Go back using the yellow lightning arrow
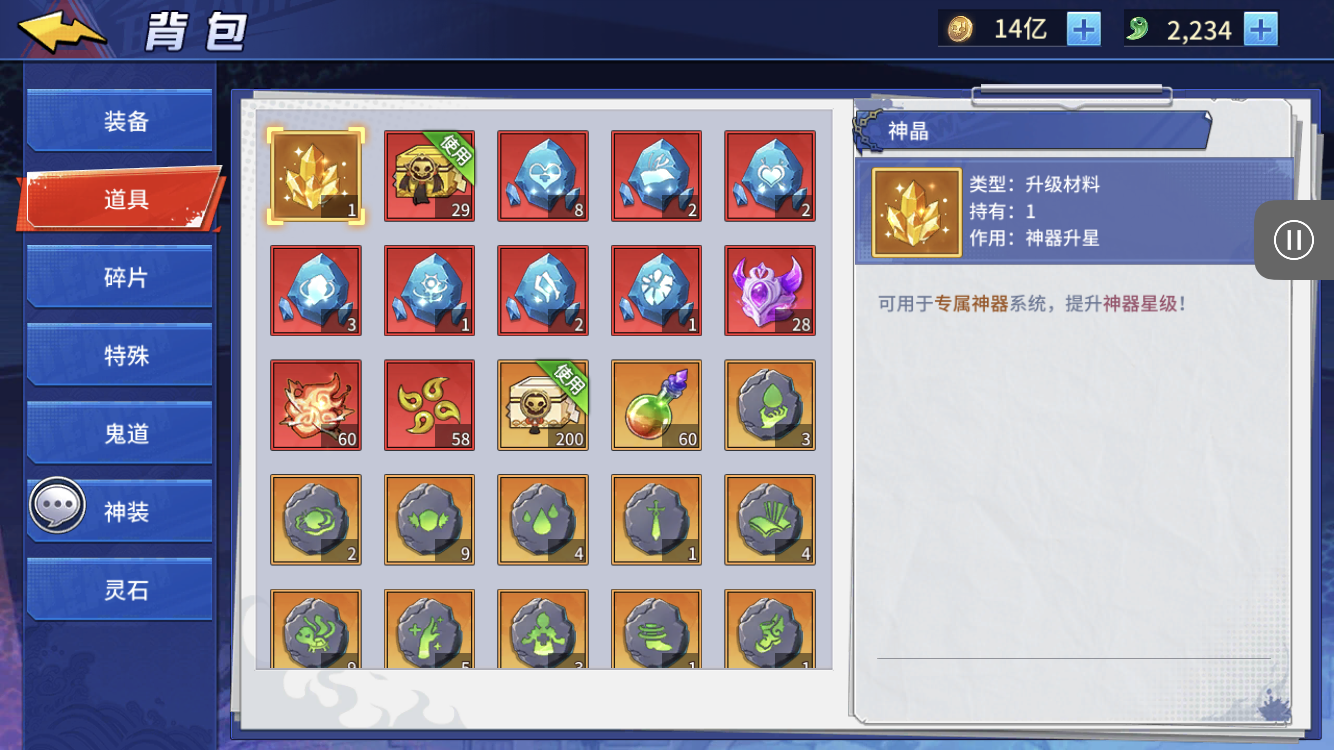This screenshot has height=750, width=1334. point(62,31)
